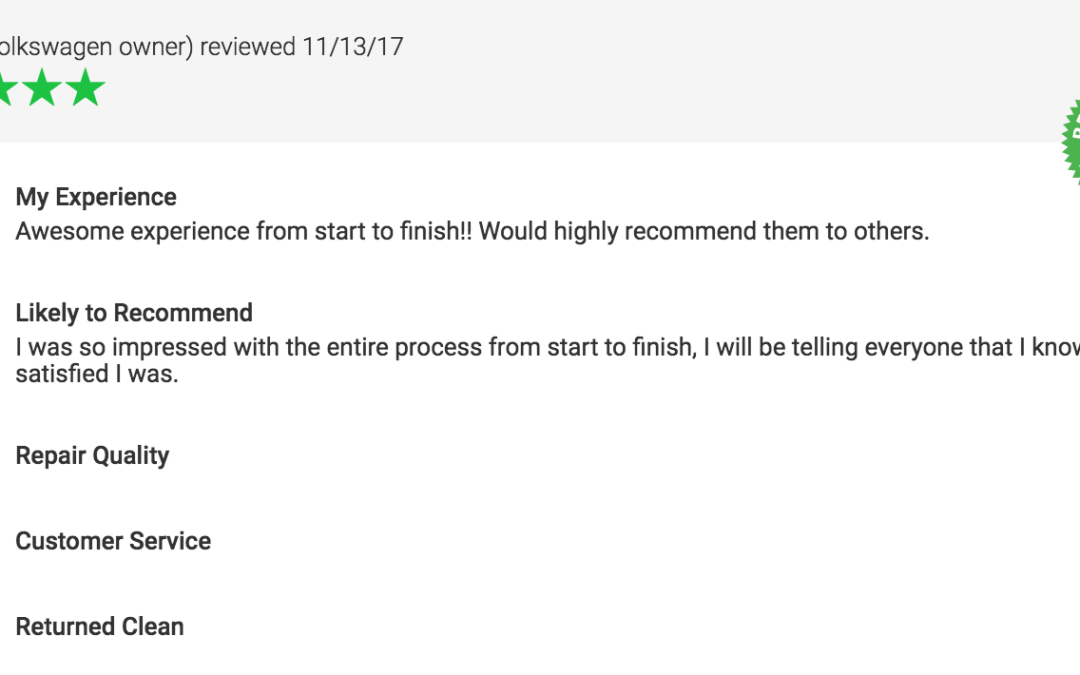
Task: Click the word reviewed in the header
Action: 248,47
